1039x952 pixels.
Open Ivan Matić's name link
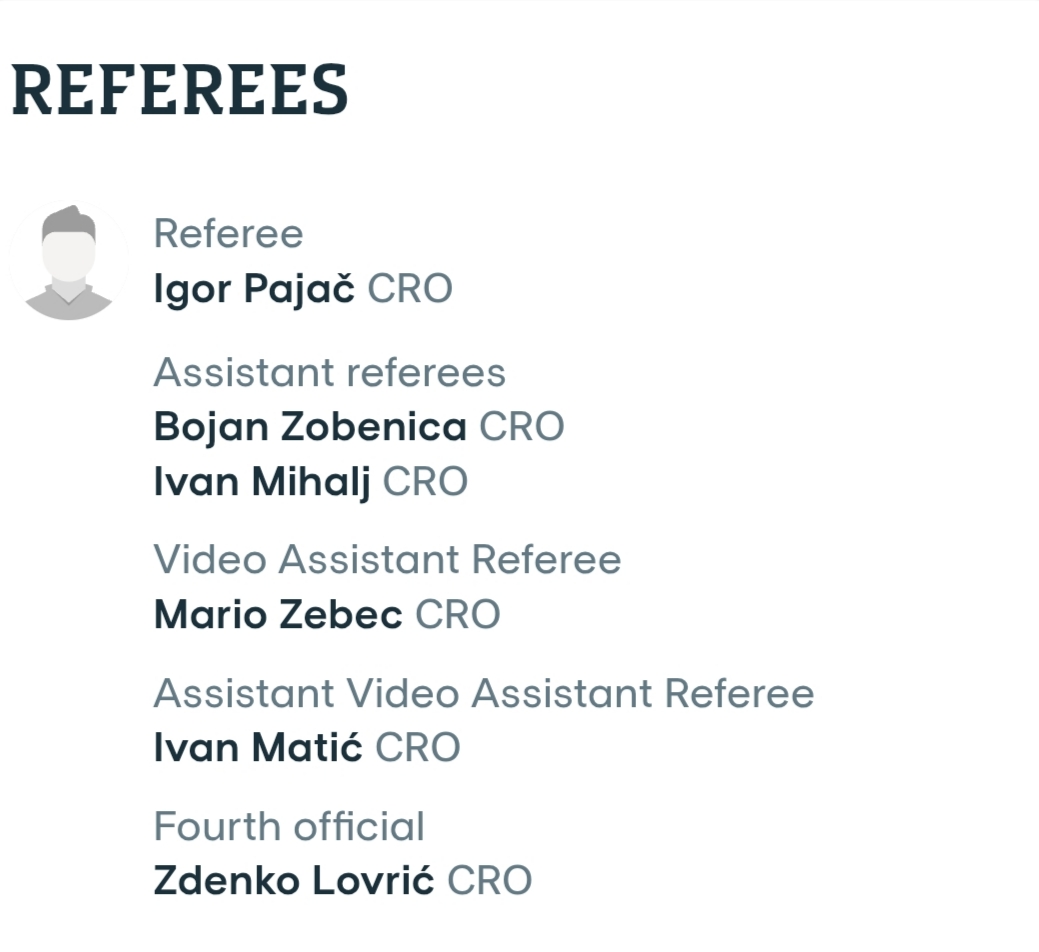click(258, 747)
